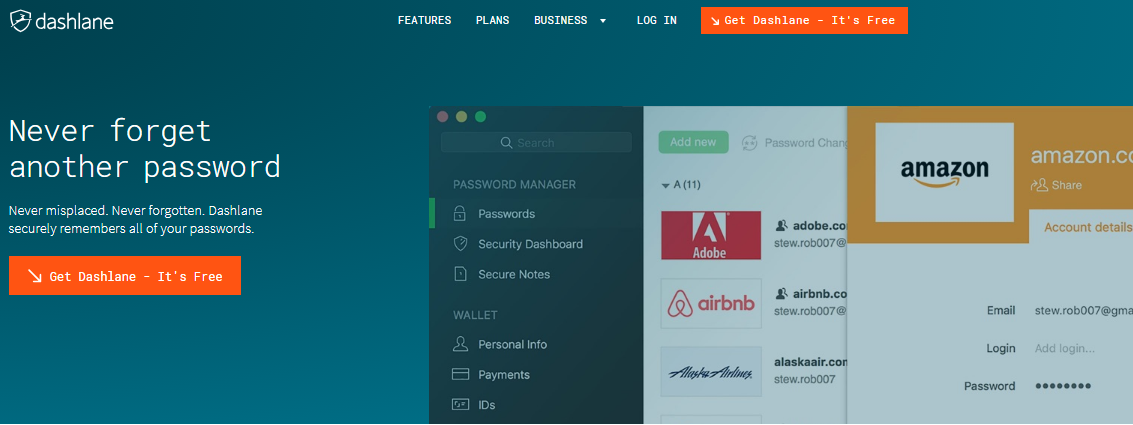Image resolution: width=1133 pixels, height=425 pixels.
Task: Click the amazon logo in detail panel
Action: 944,172
